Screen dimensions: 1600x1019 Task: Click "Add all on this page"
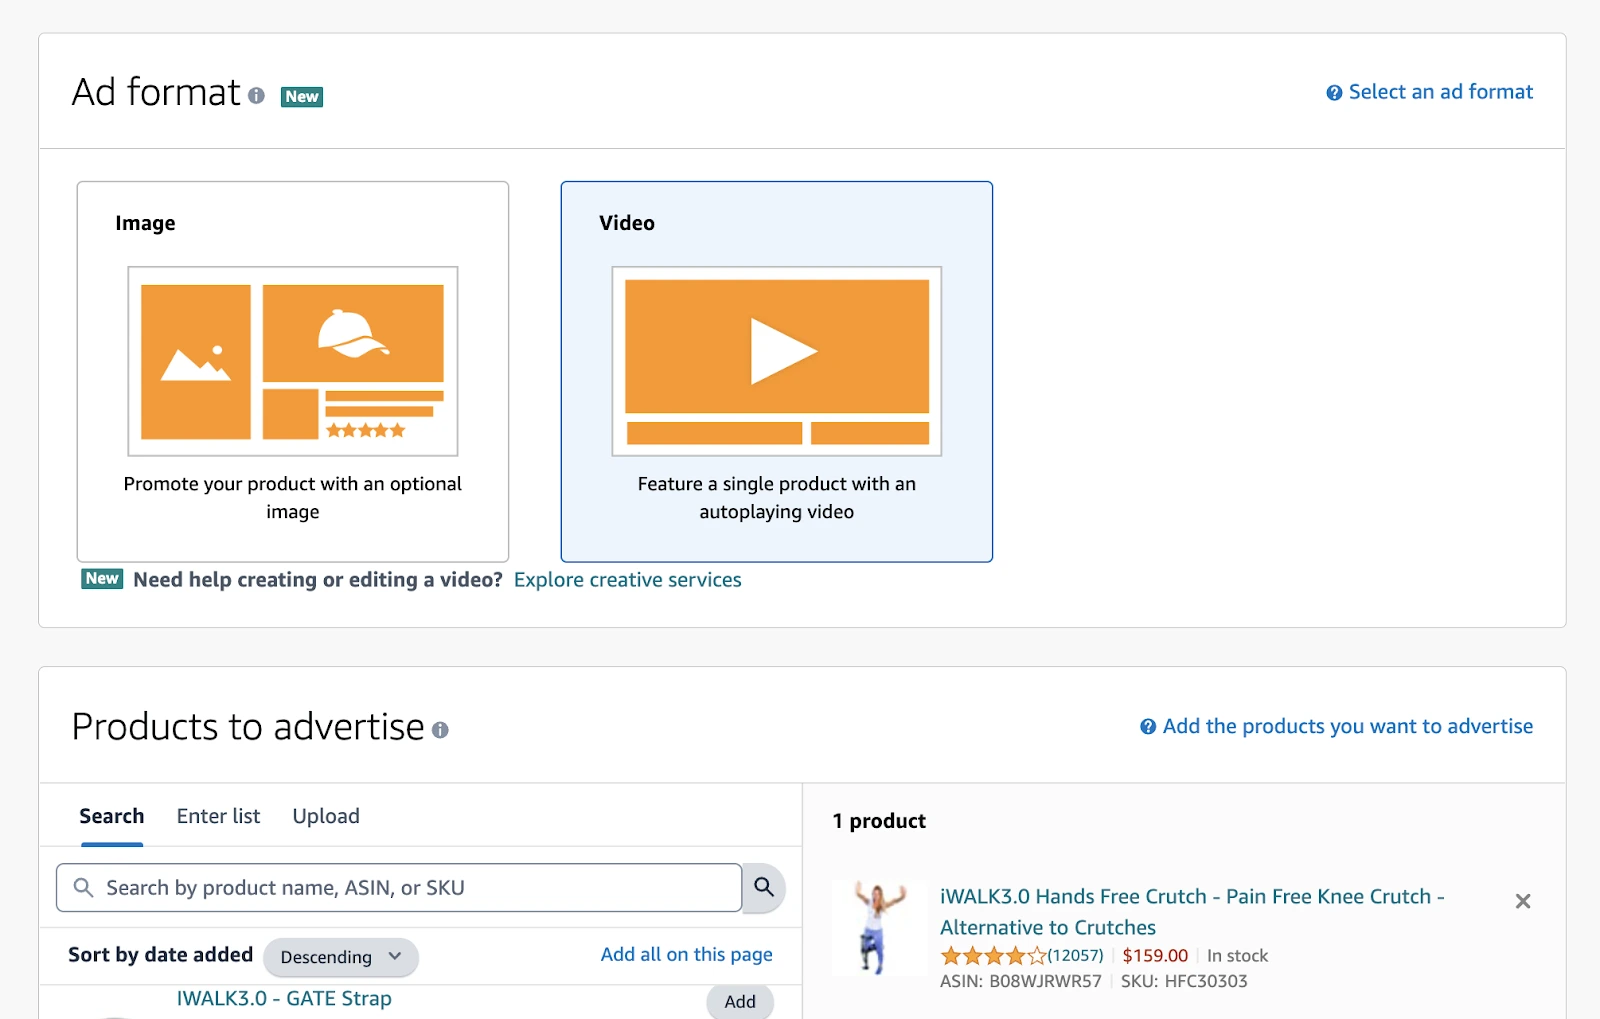tap(686, 954)
